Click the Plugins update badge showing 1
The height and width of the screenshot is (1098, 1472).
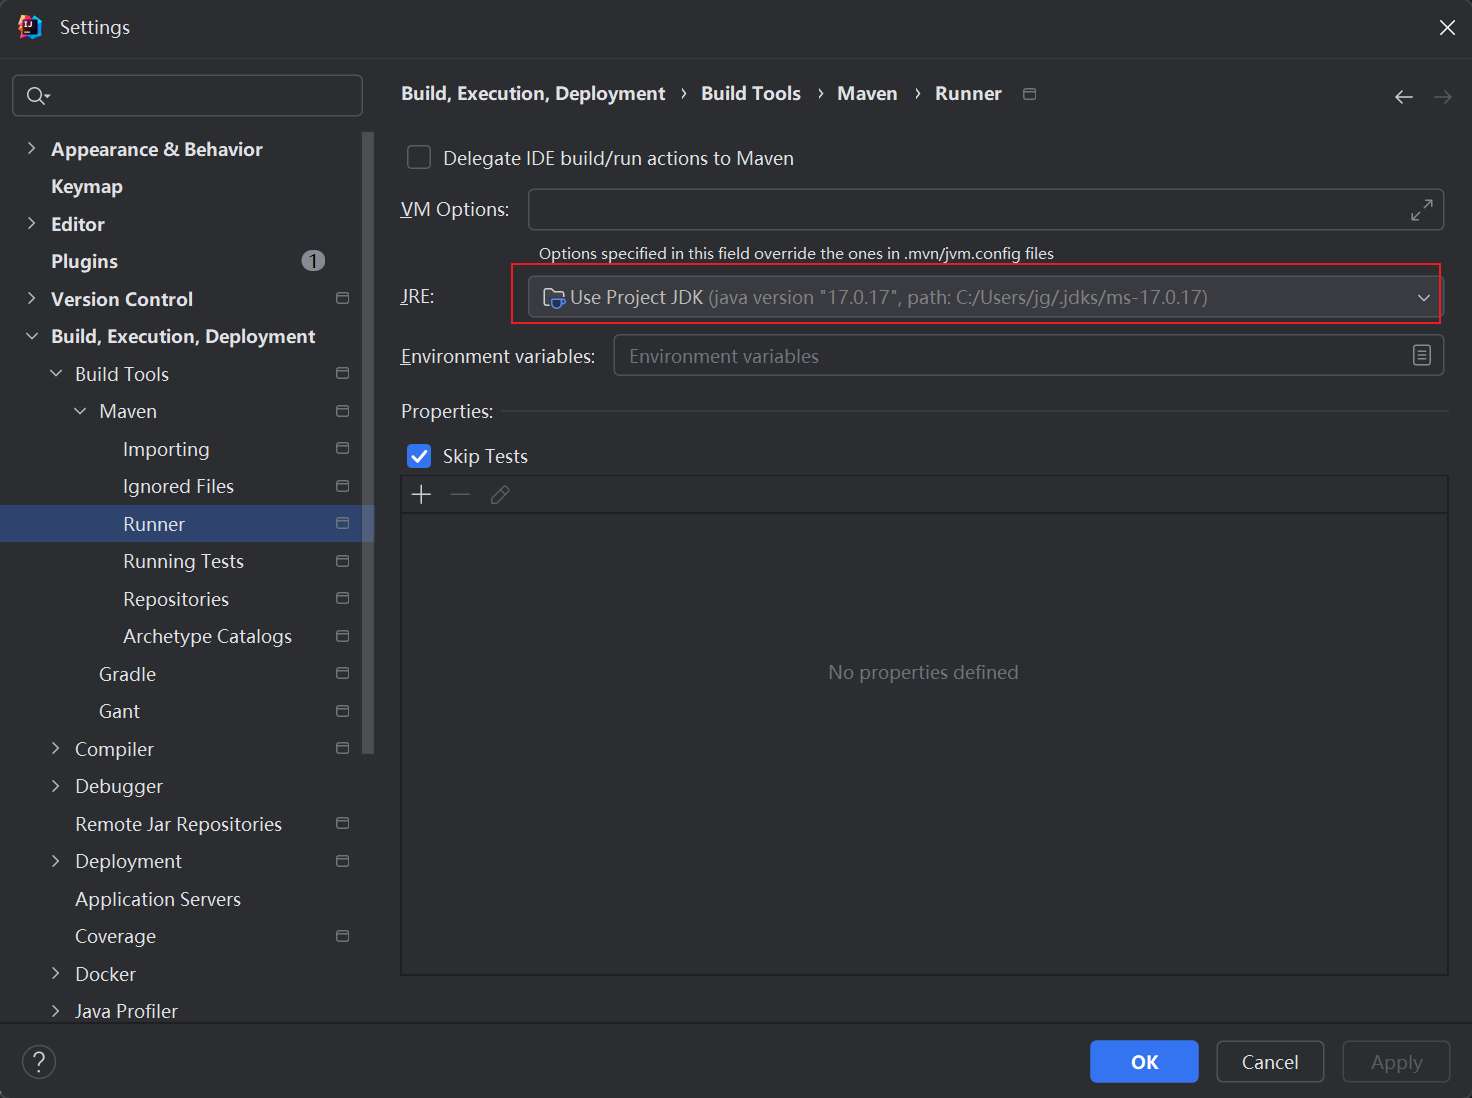(x=313, y=261)
